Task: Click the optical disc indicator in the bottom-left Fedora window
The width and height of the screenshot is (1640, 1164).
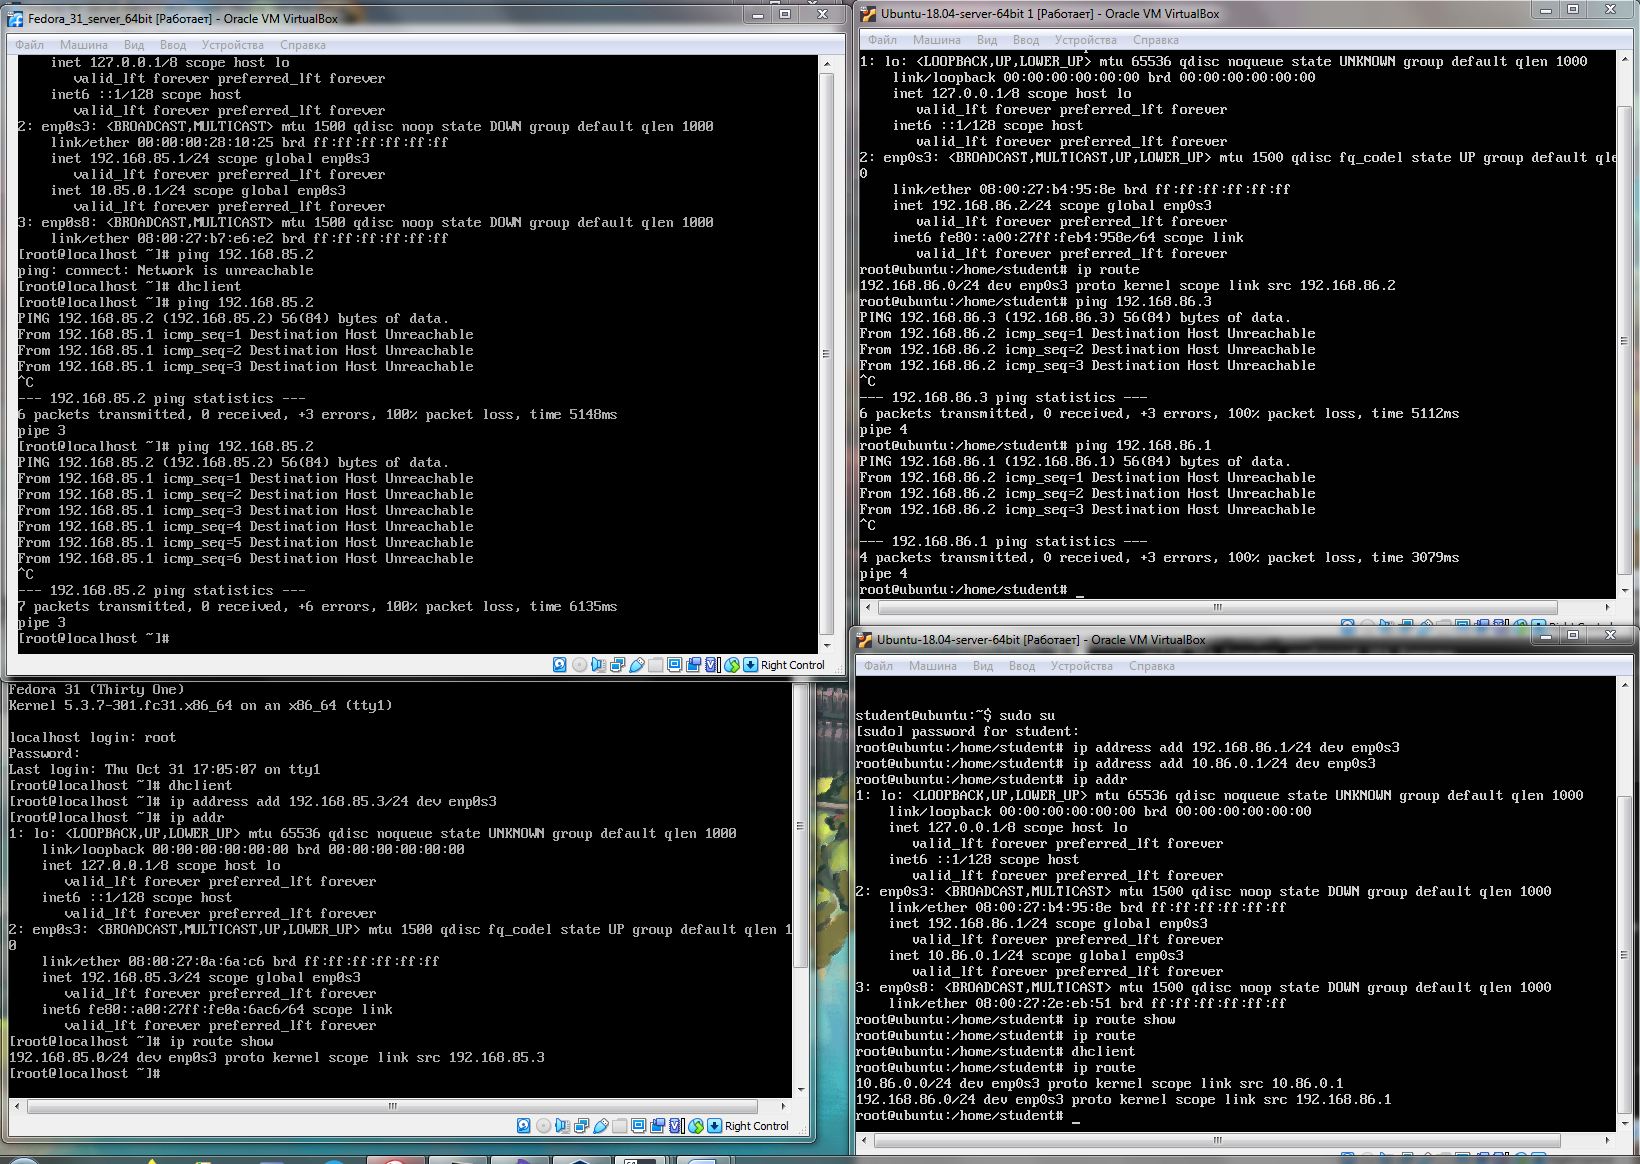Action: (x=543, y=1126)
